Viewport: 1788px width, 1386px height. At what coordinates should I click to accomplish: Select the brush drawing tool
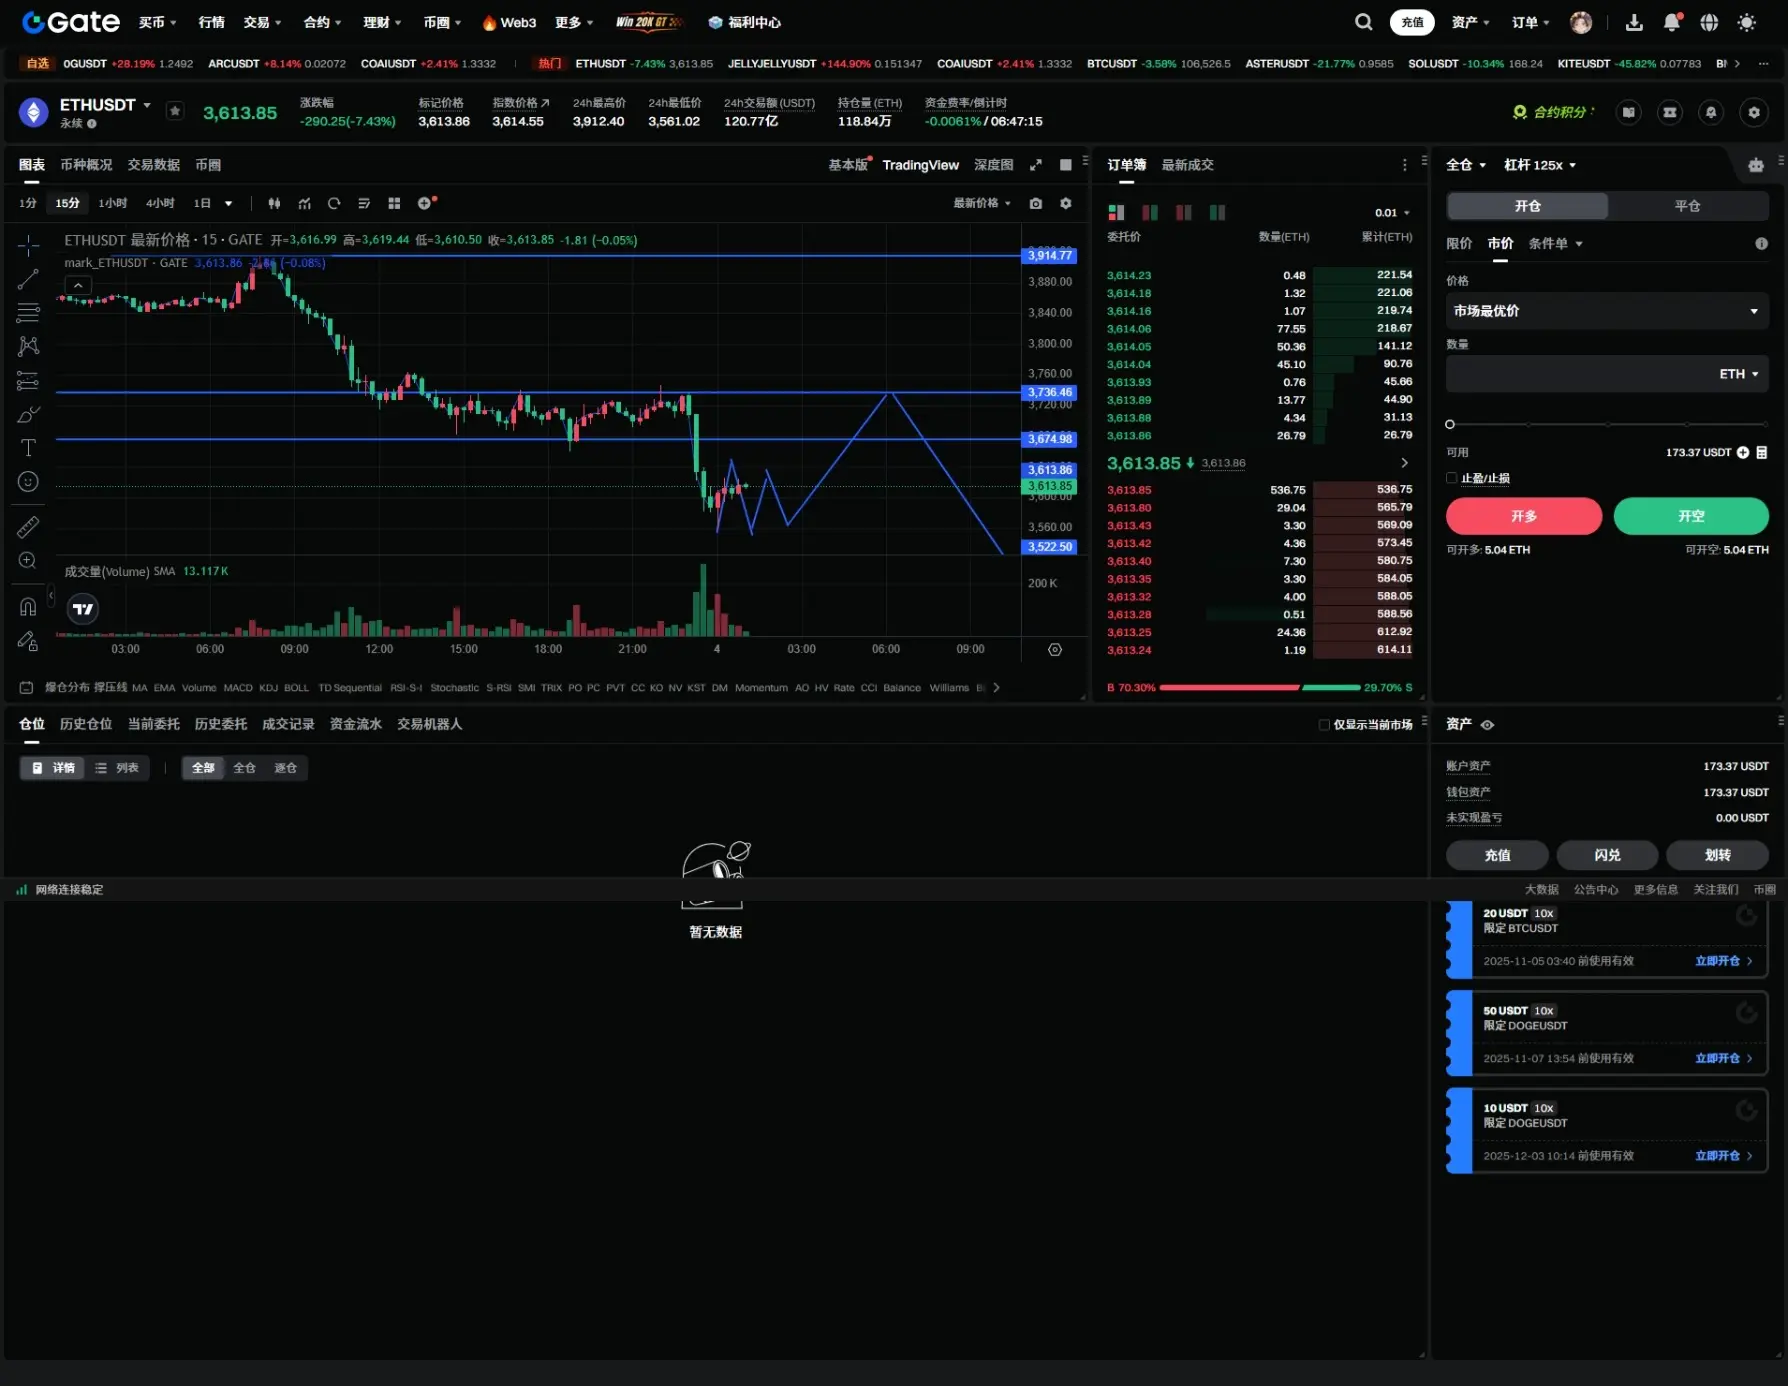[x=28, y=414]
